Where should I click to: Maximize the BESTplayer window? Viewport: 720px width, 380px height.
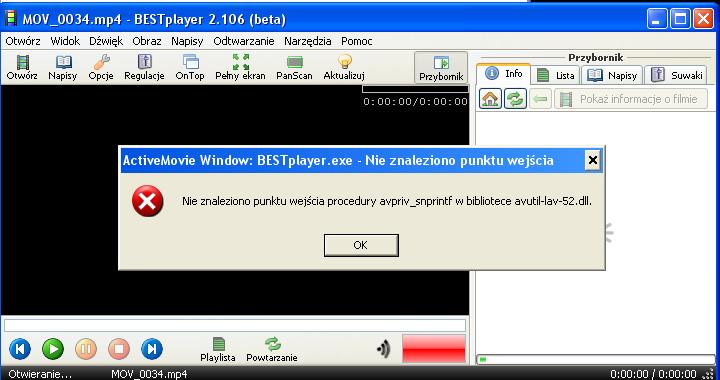680,19
